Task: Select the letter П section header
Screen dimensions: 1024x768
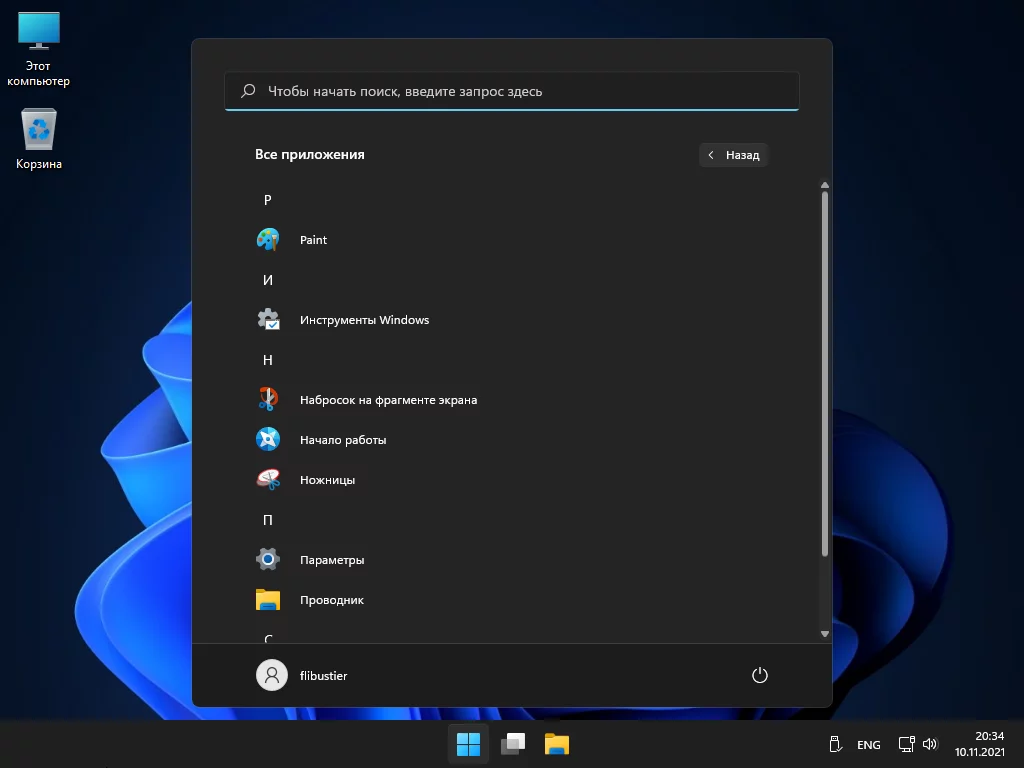Action: 267,520
